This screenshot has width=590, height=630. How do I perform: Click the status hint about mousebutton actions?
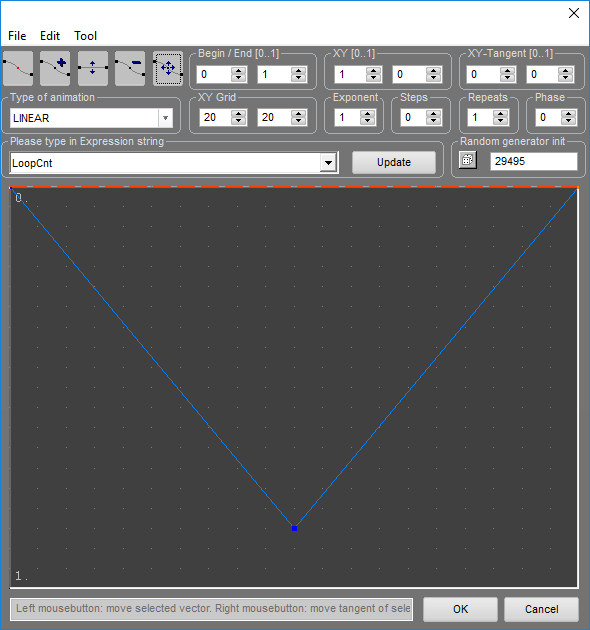[212, 608]
